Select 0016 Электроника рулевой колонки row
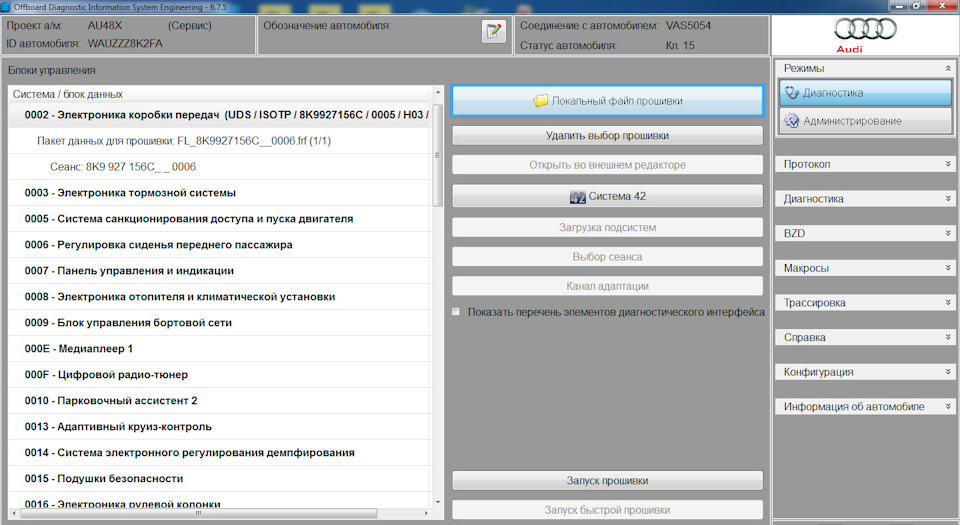Screen dimensions: 960x525 pos(220,502)
